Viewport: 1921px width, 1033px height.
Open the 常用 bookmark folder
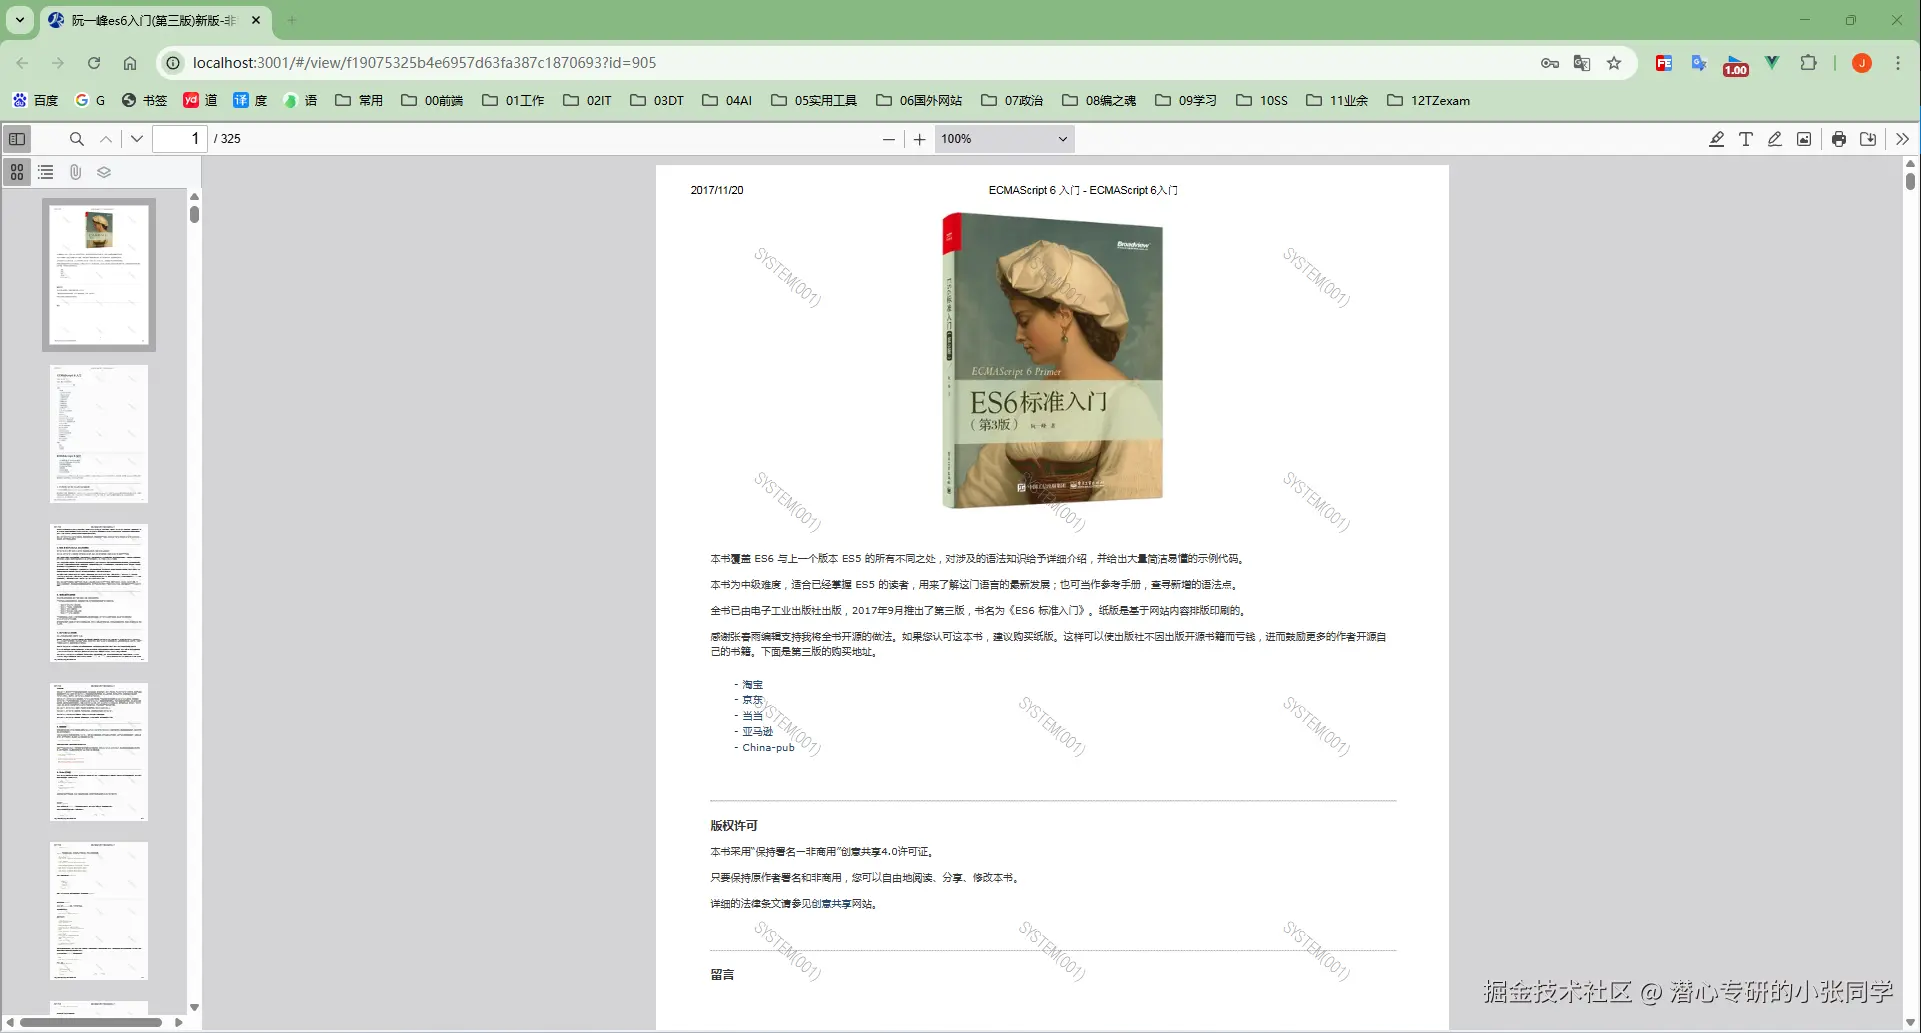(359, 100)
